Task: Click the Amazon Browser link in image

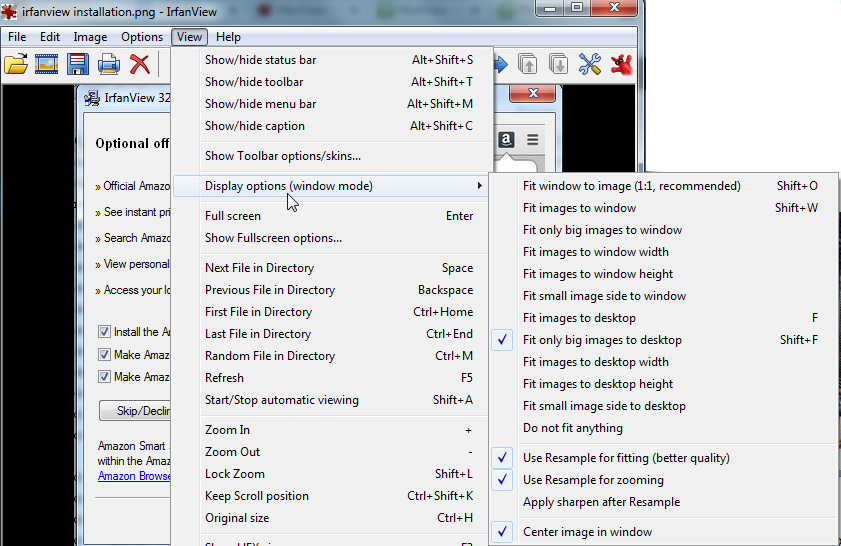Action: click(x=134, y=476)
